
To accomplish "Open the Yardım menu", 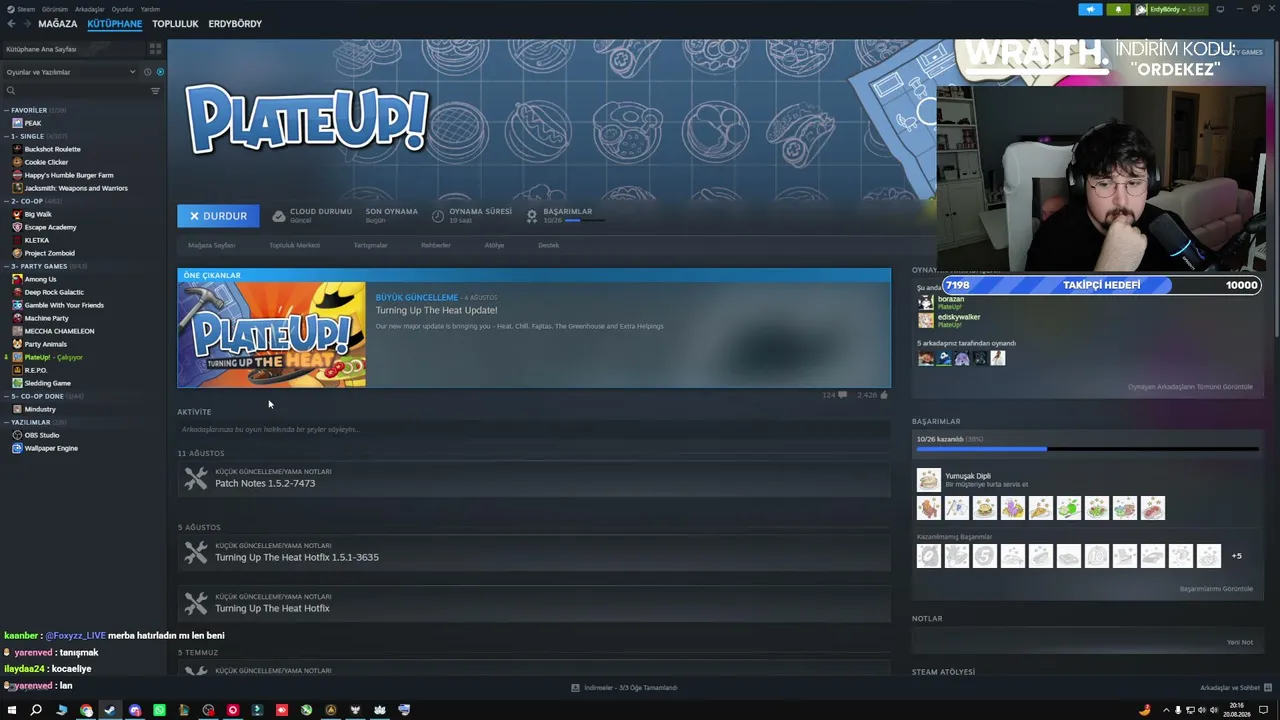I will [x=150, y=9].
